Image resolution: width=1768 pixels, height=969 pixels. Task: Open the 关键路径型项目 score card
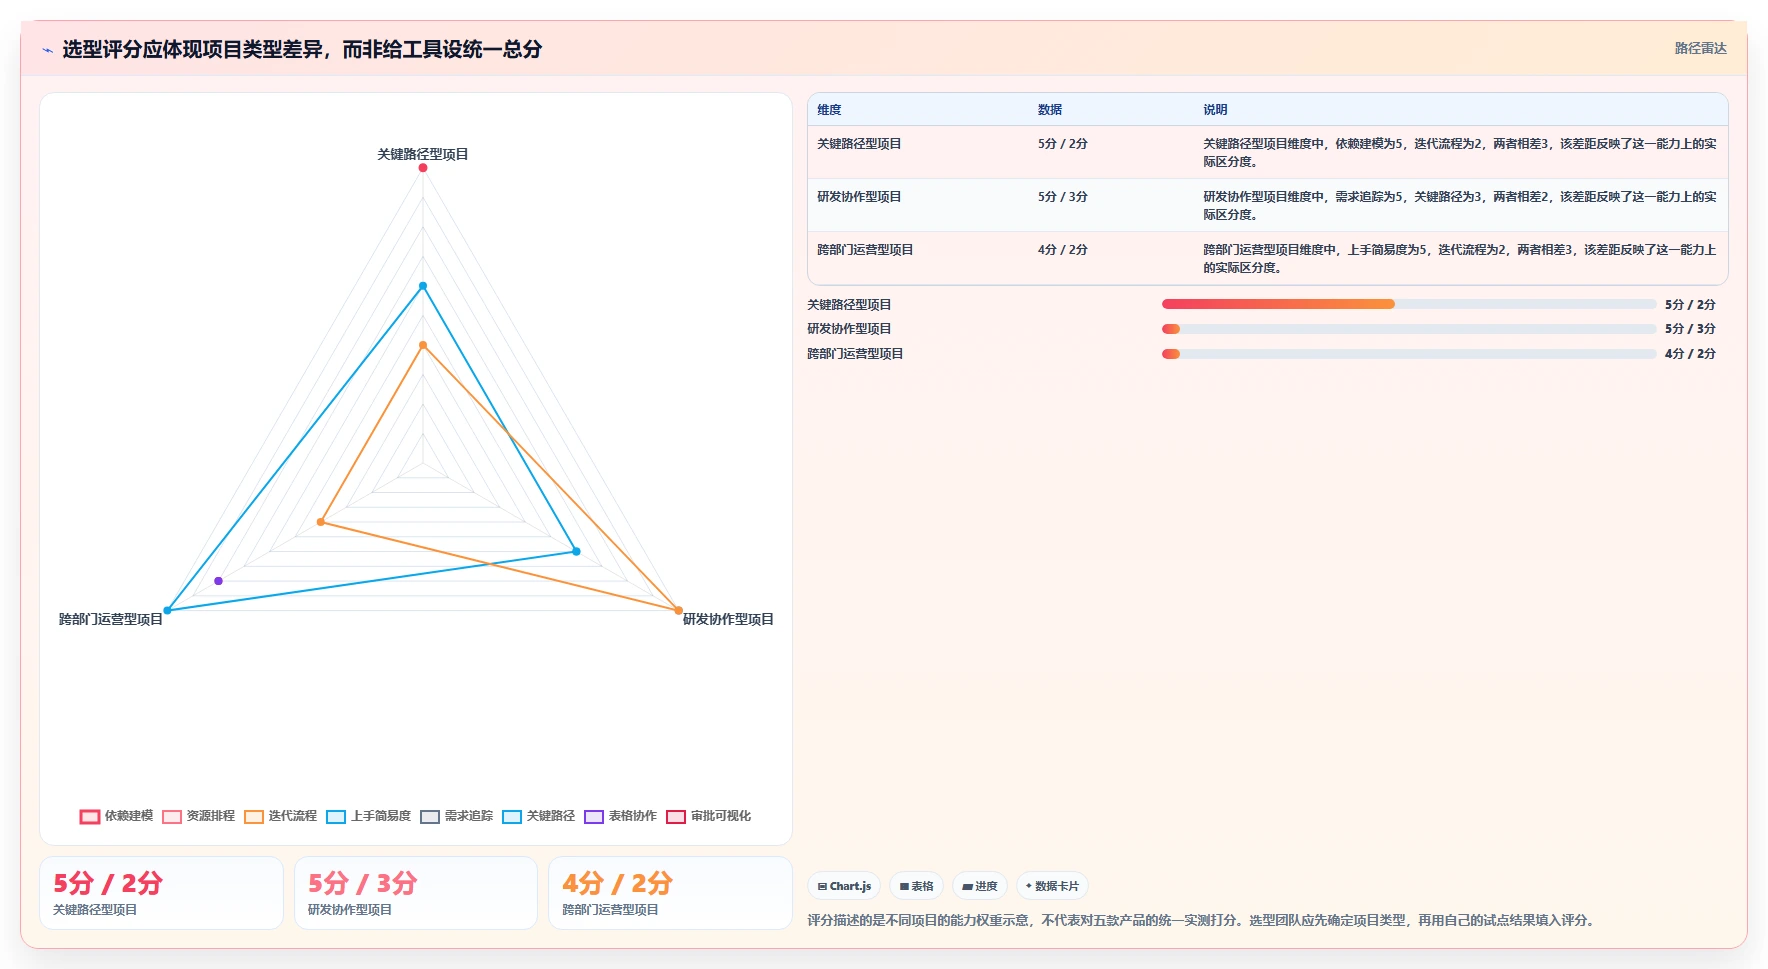tap(161, 893)
